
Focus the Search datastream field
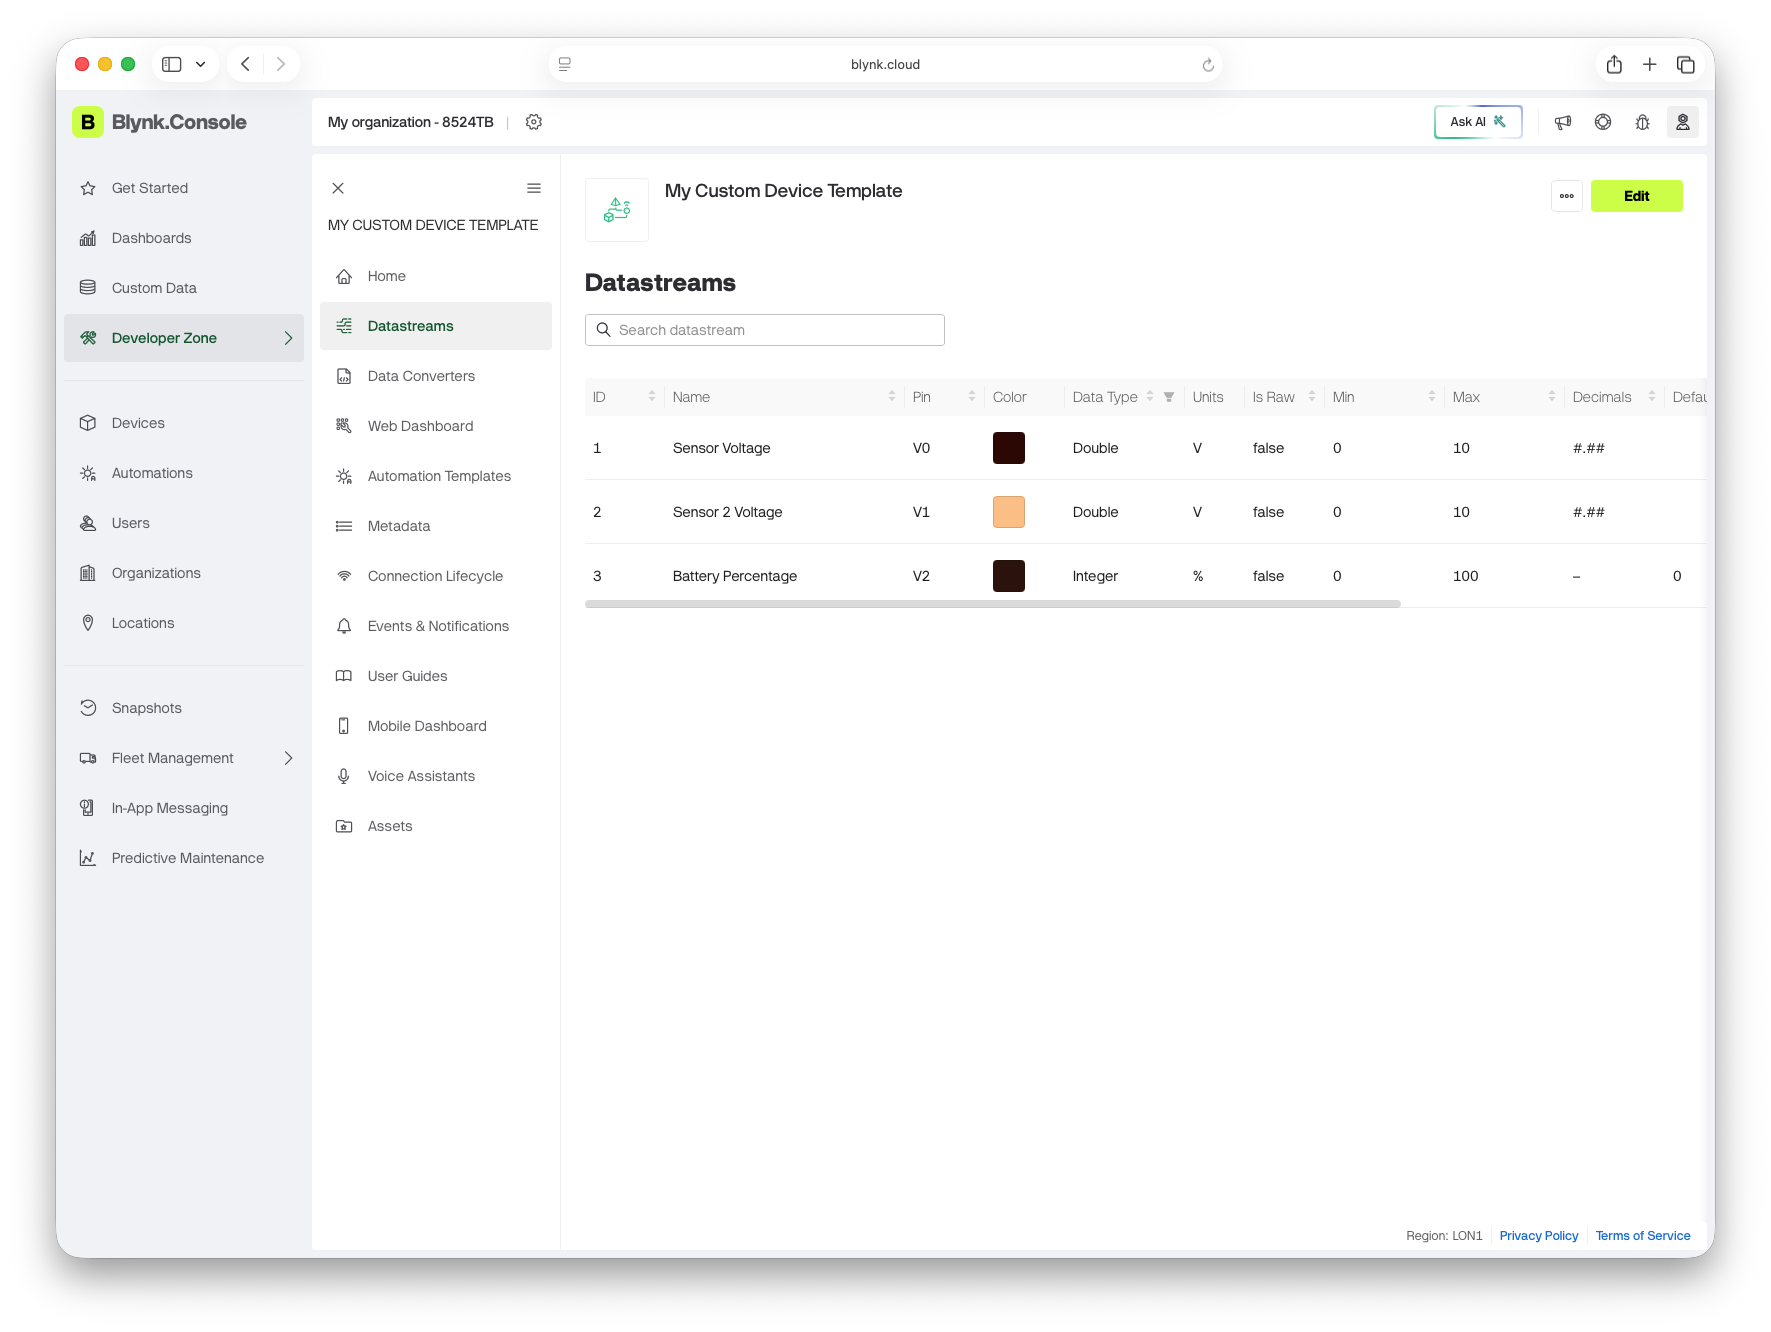(765, 330)
